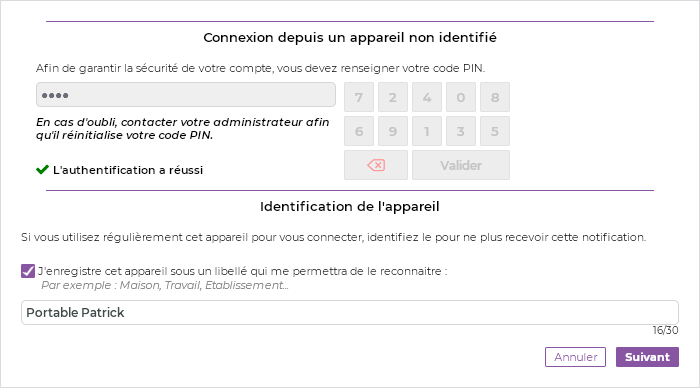The height and width of the screenshot is (388, 700).
Task: Click the PIN code password field
Action: coord(186,95)
